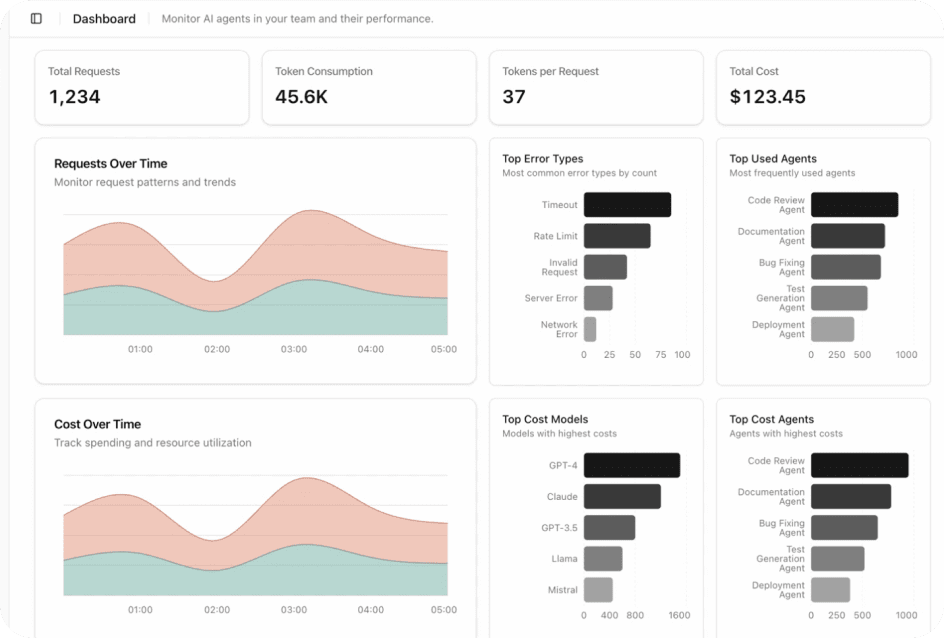Click the GPT-4 bar in Top Cost Models

(631, 466)
